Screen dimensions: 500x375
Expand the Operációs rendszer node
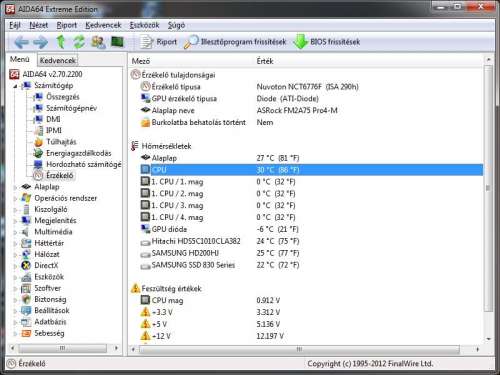15,199
